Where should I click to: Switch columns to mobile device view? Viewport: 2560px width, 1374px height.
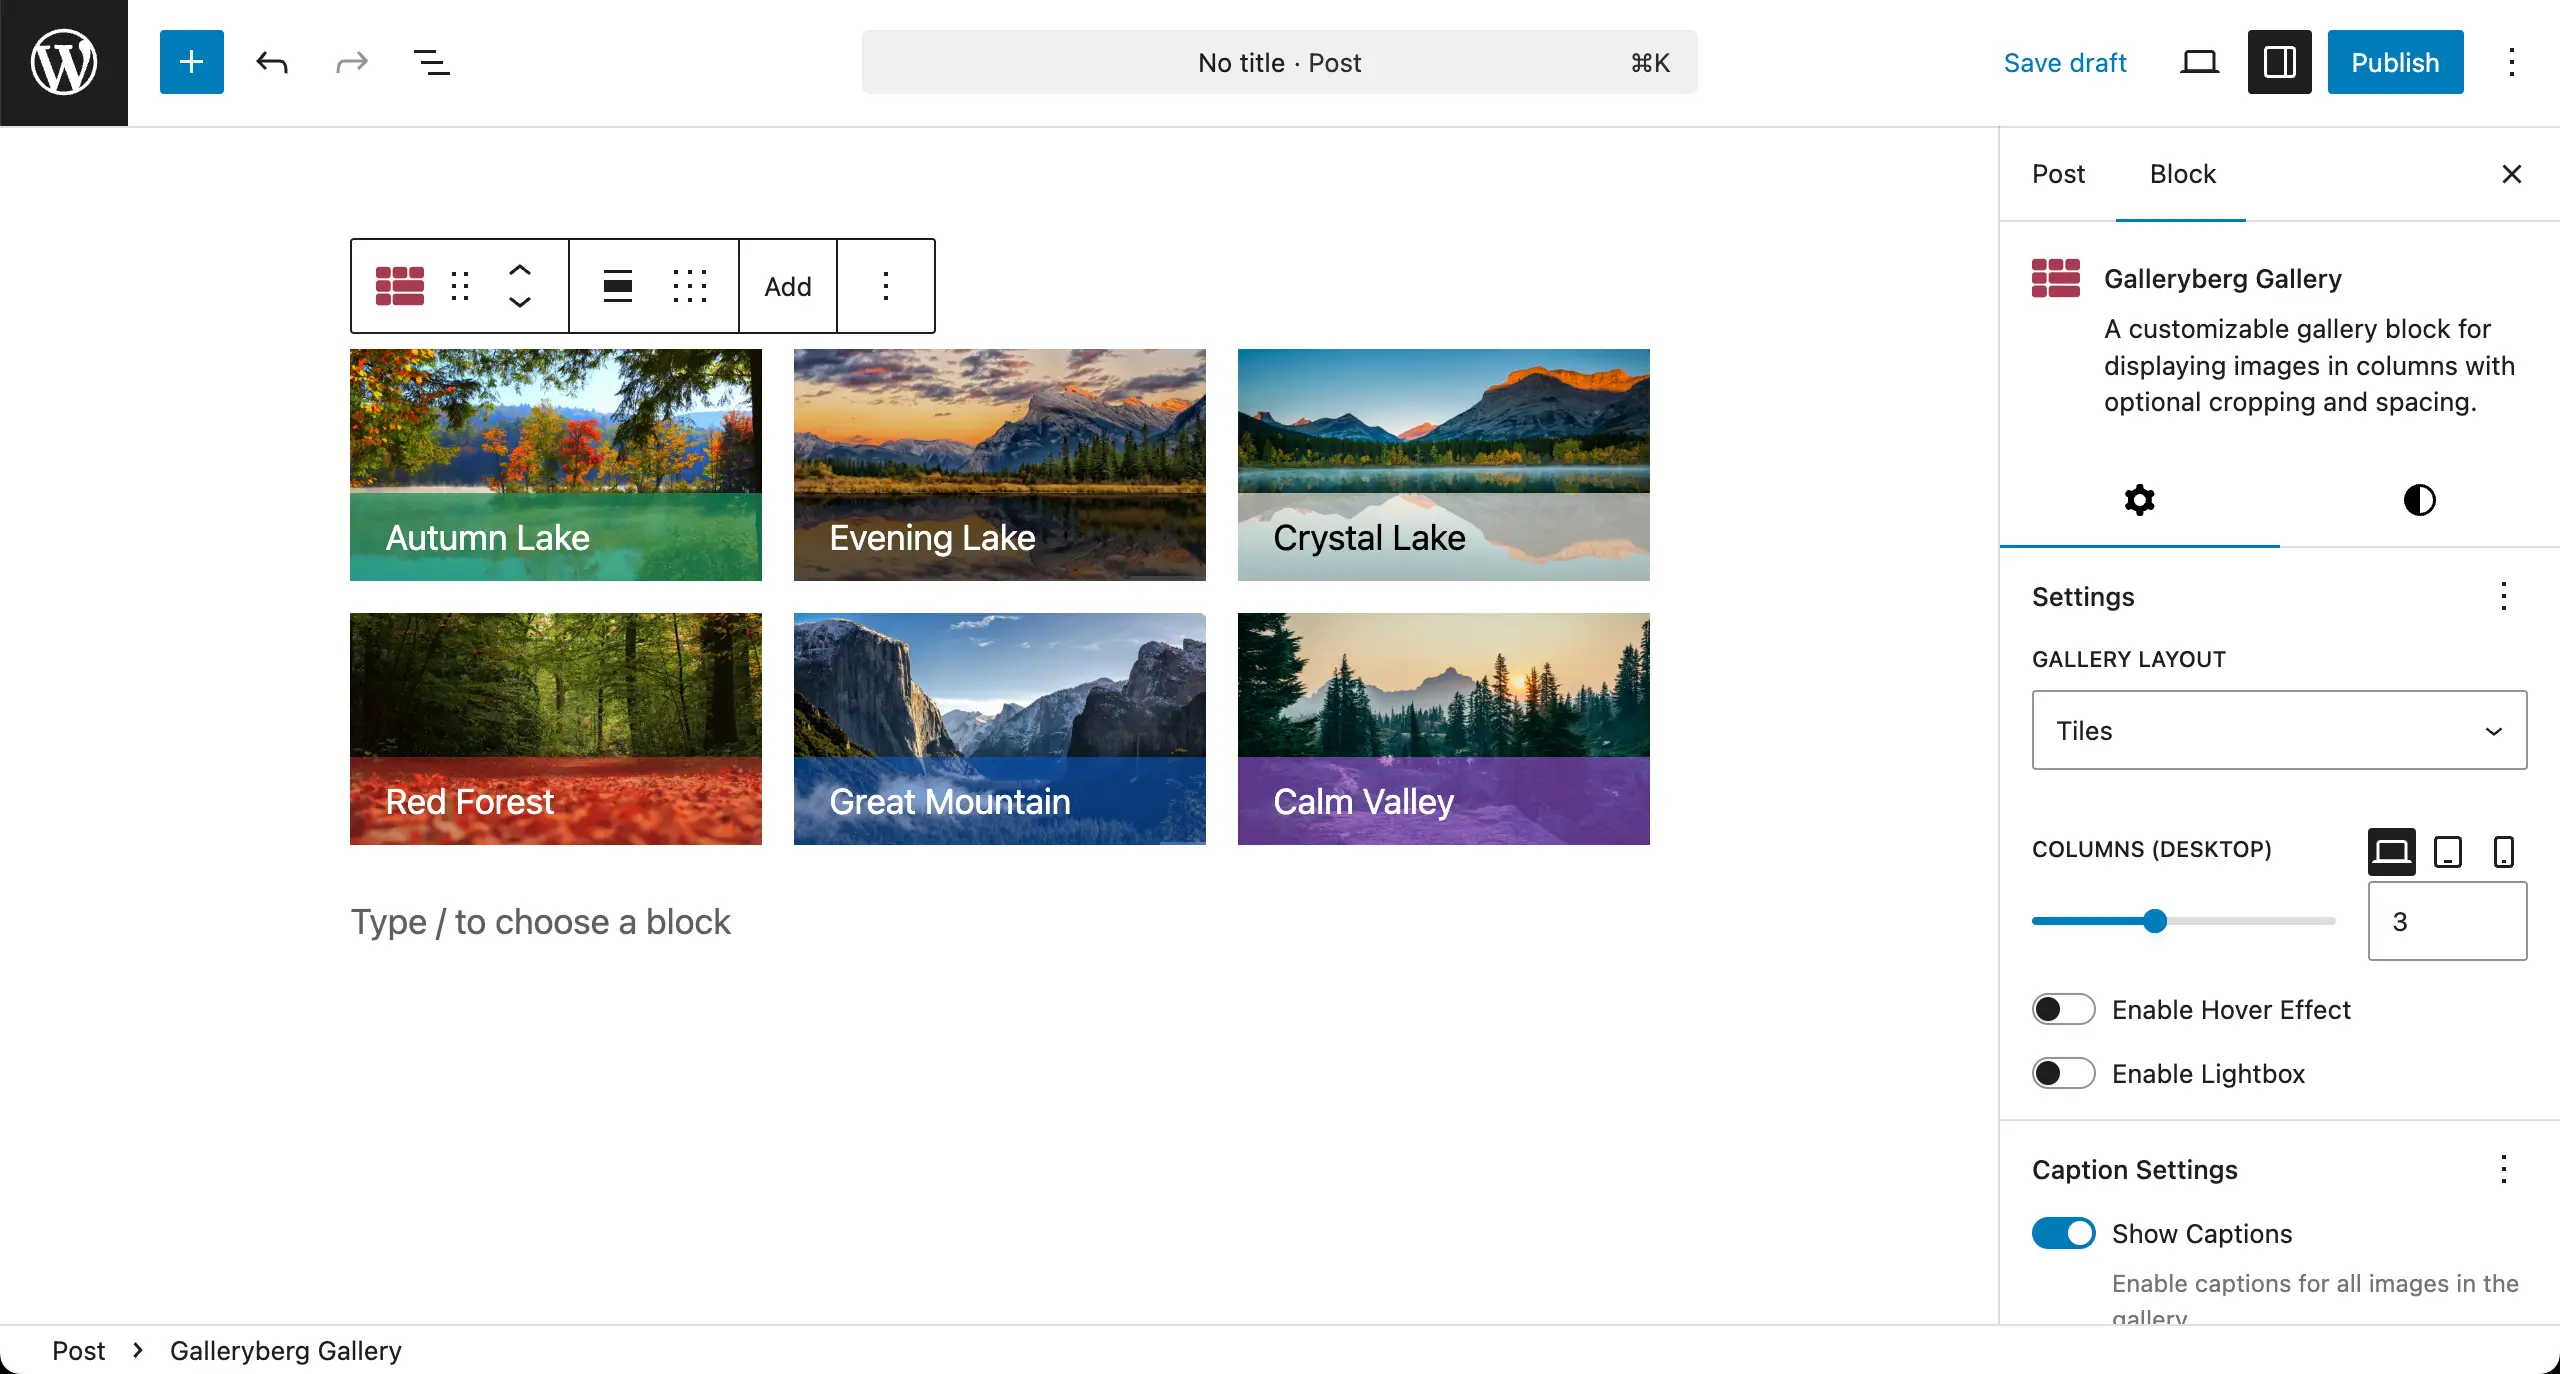[2502, 851]
